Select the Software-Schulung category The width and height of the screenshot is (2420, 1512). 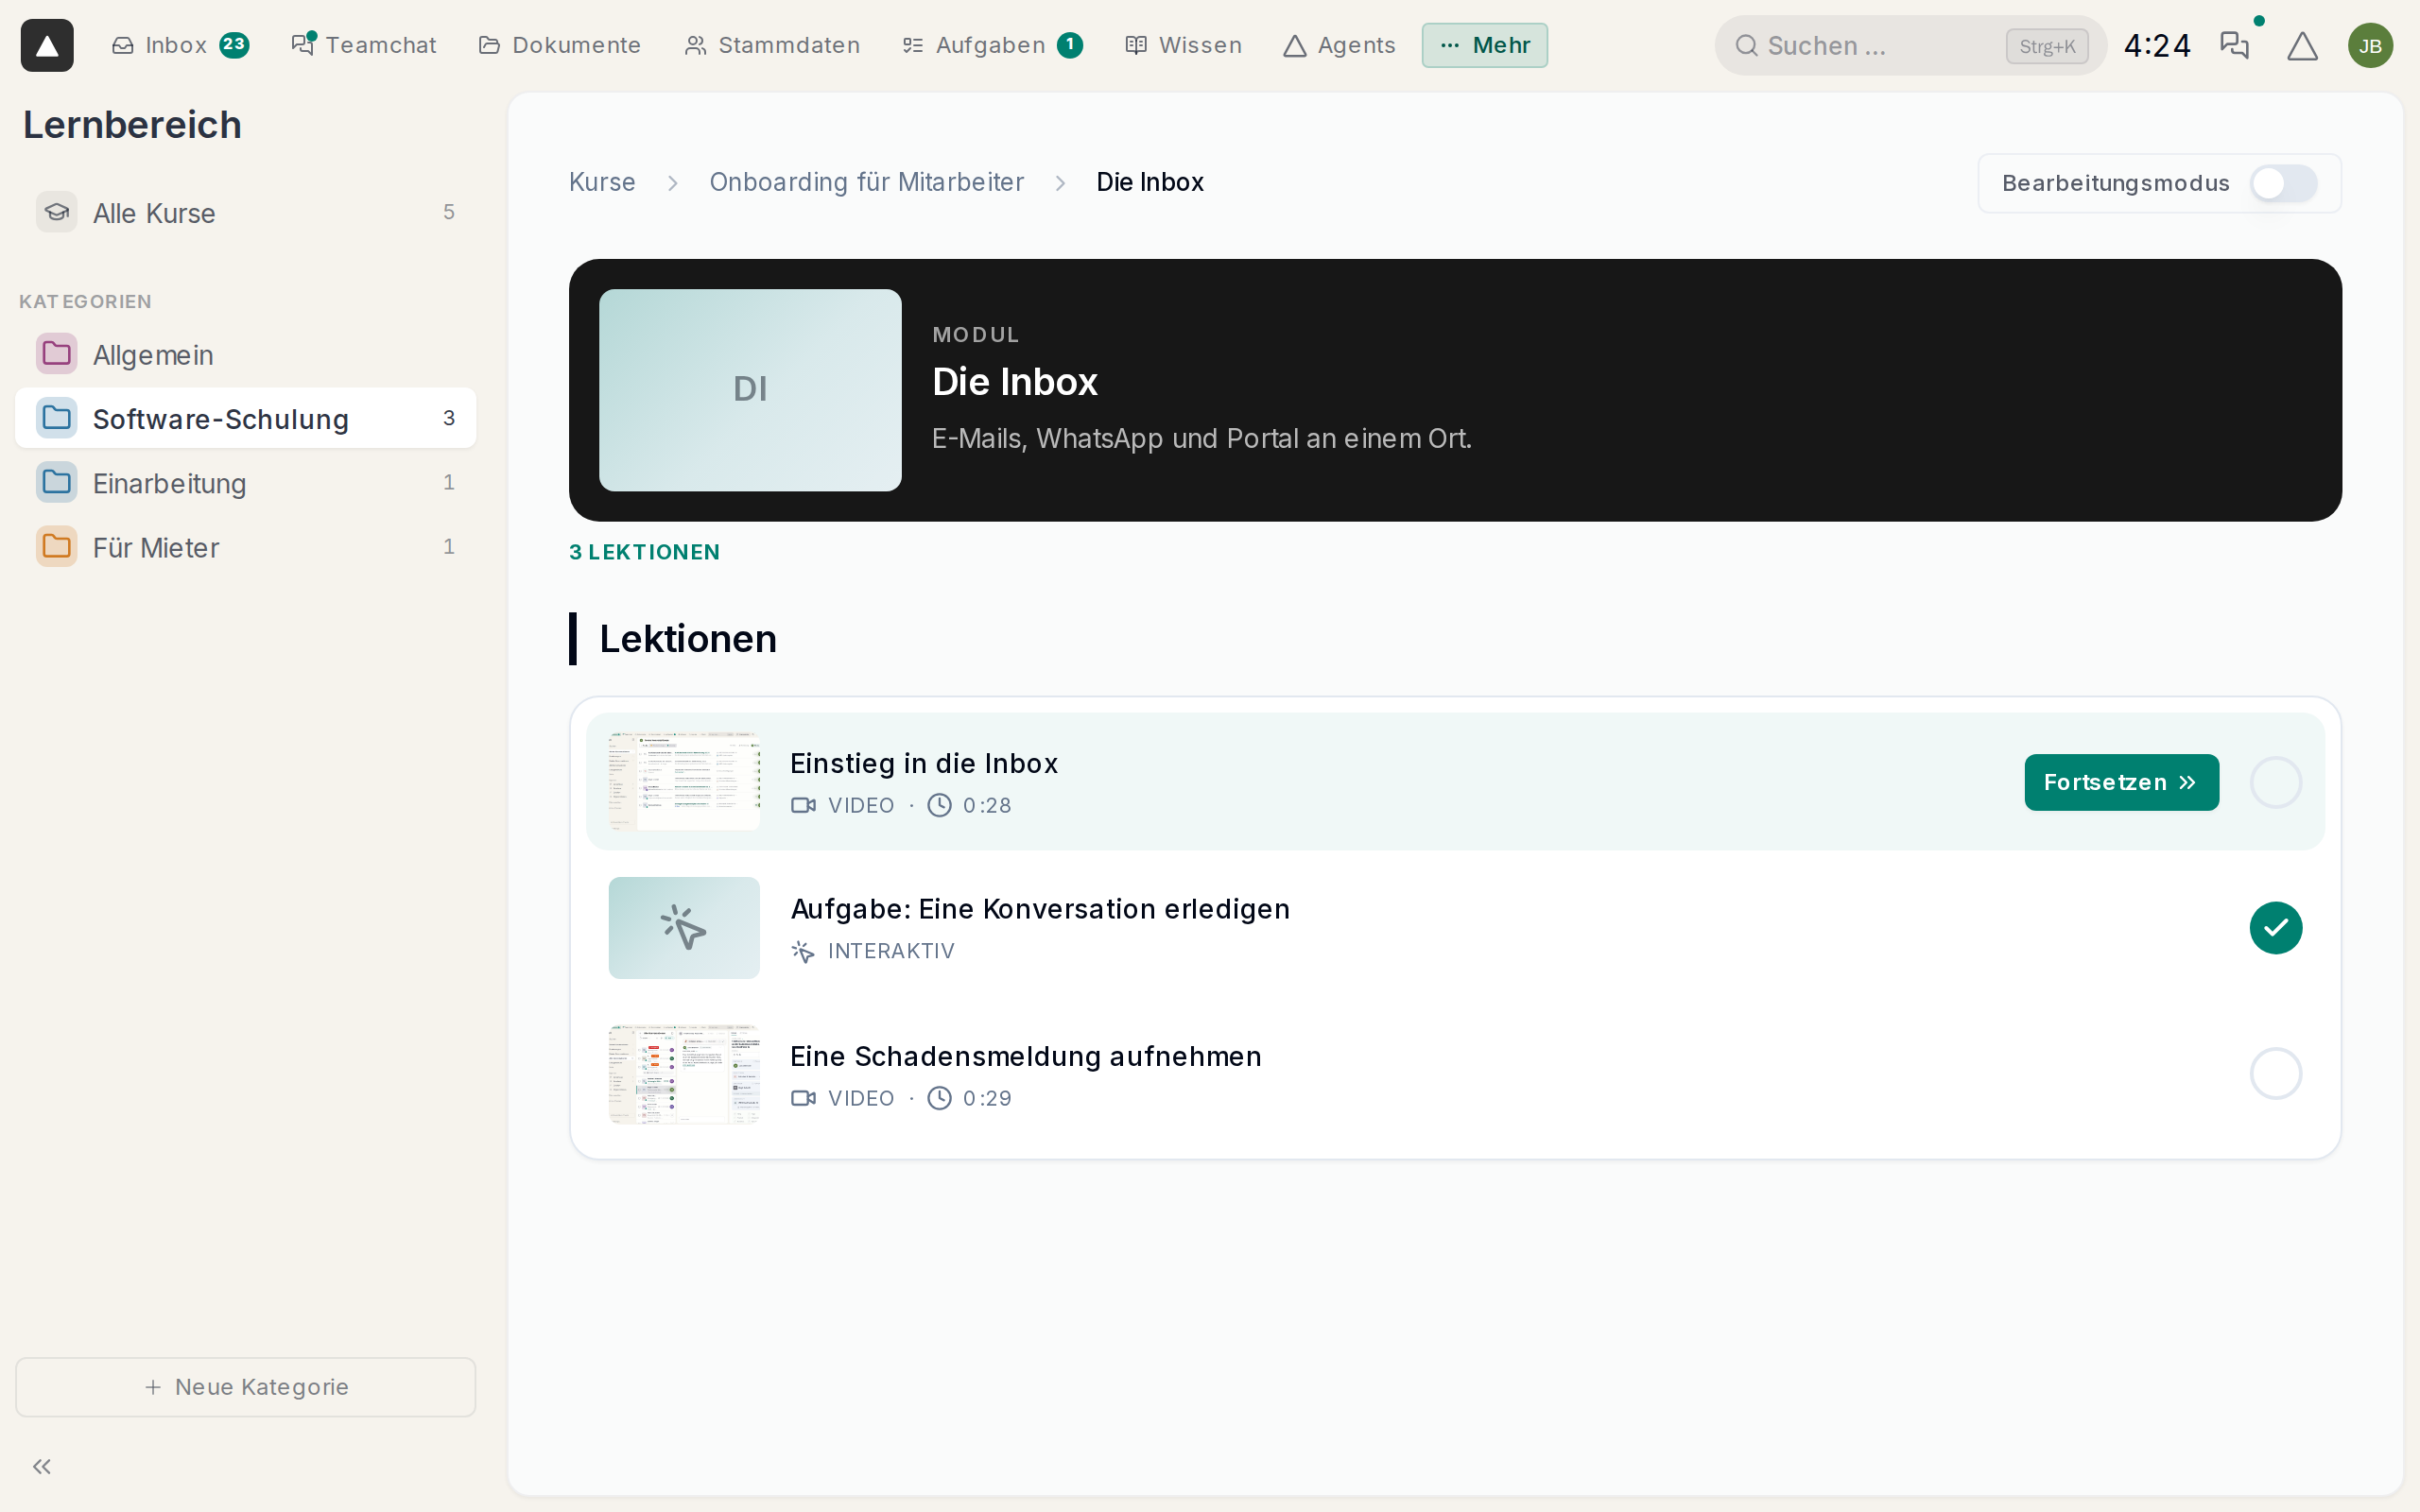pos(245,418)
